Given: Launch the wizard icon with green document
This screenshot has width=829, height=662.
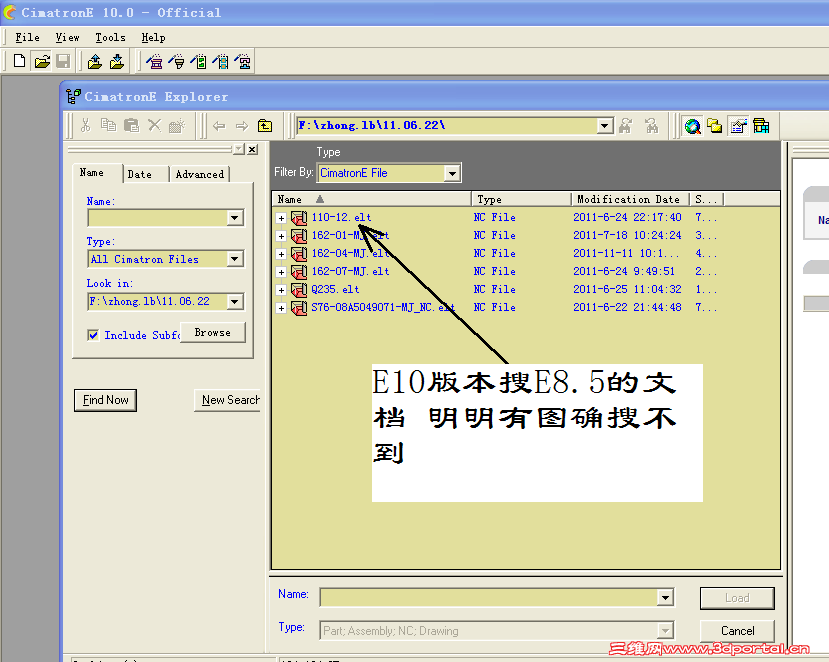Looking at the screenshot, I should [x=199, y=62].
